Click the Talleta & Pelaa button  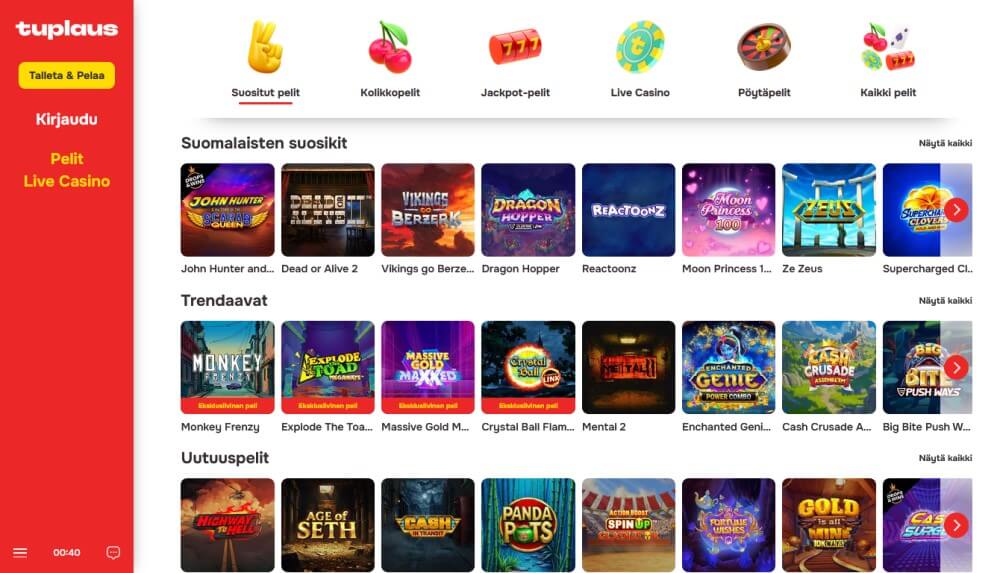[x=67, y=75]
